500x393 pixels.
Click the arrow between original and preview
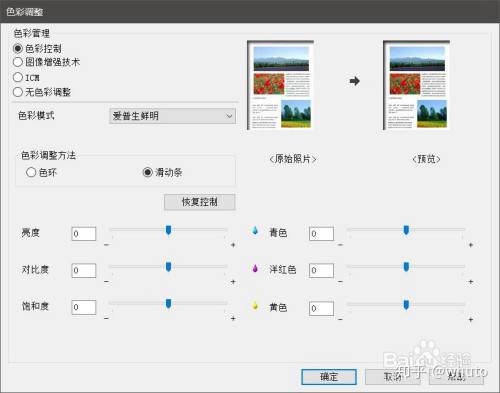pos(355,81)
